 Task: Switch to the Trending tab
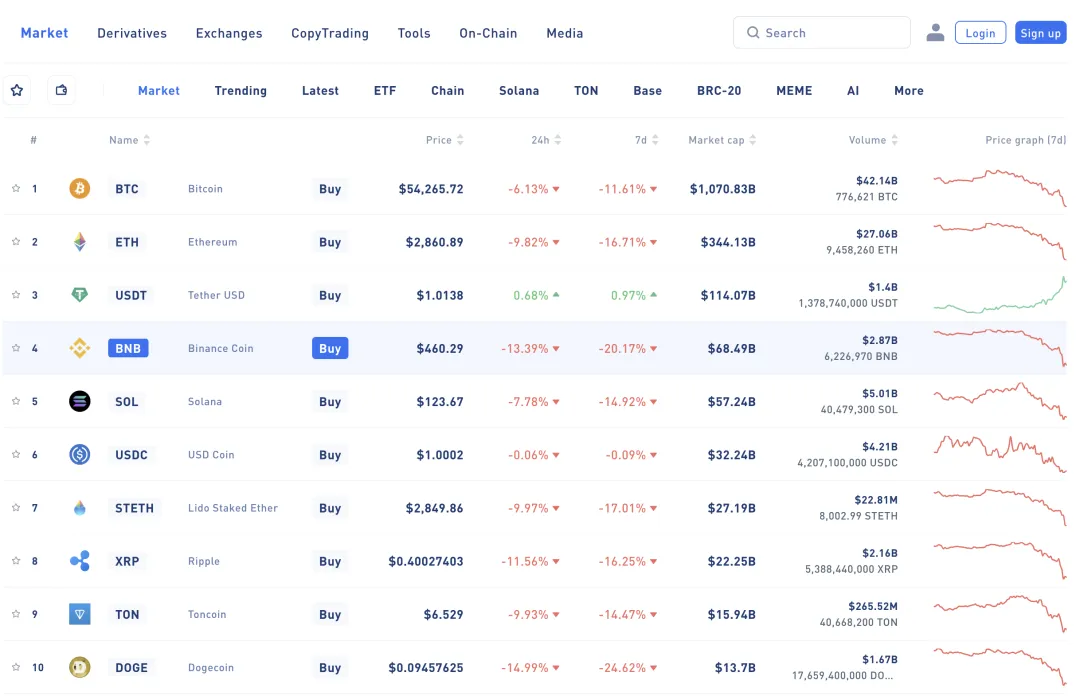pyautogui.click(x=240, y=90)
